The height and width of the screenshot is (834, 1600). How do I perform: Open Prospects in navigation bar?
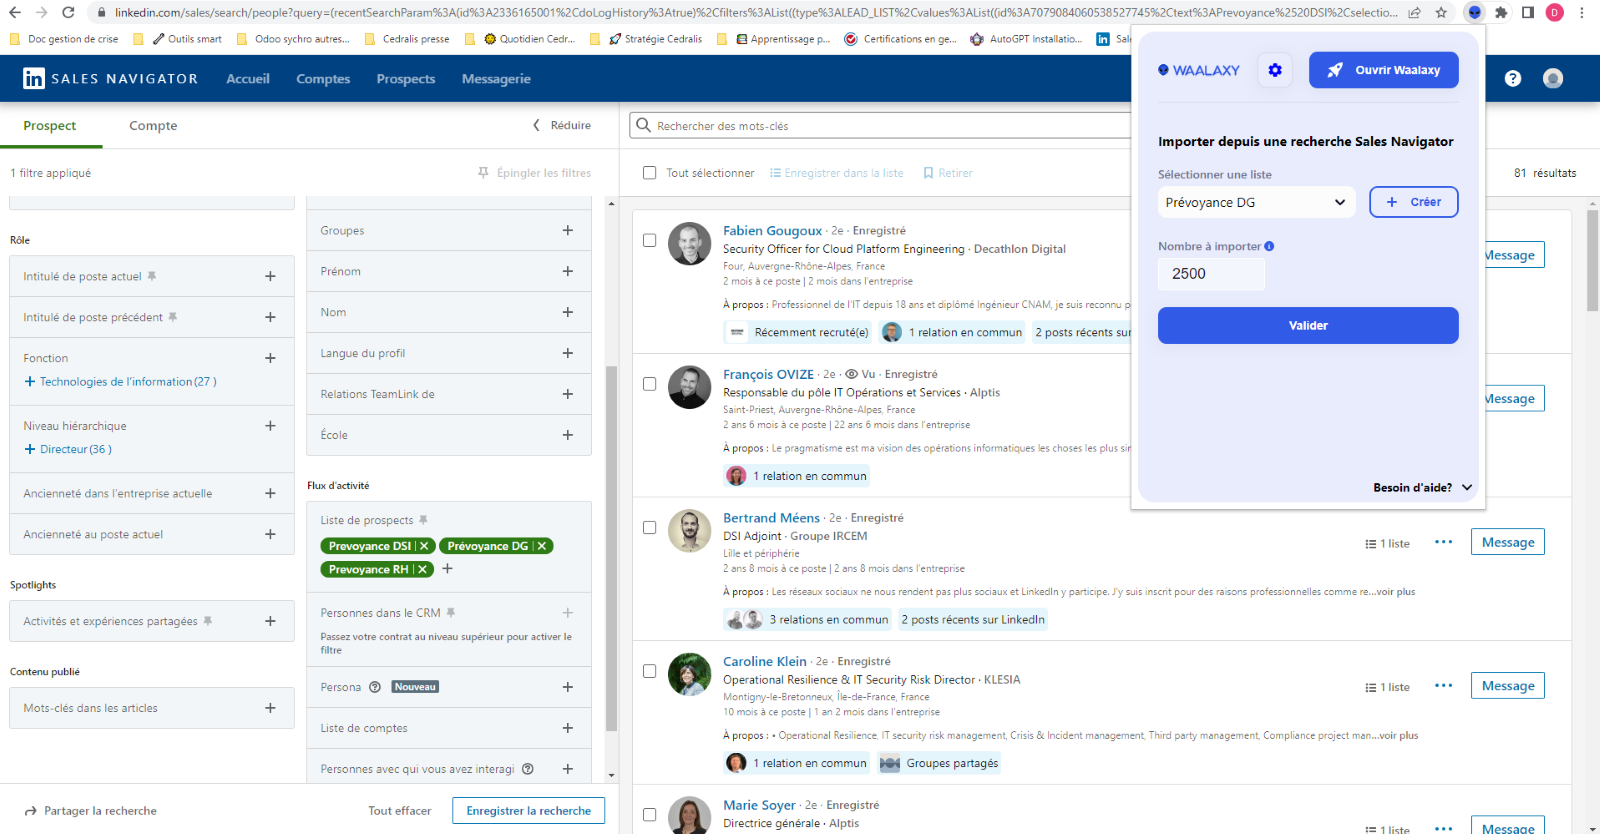(405, 78)
